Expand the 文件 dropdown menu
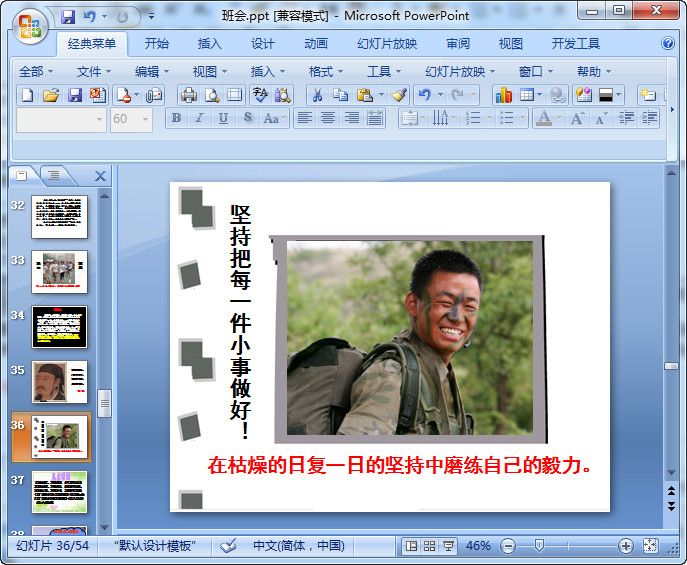 (x=94, y=71)
